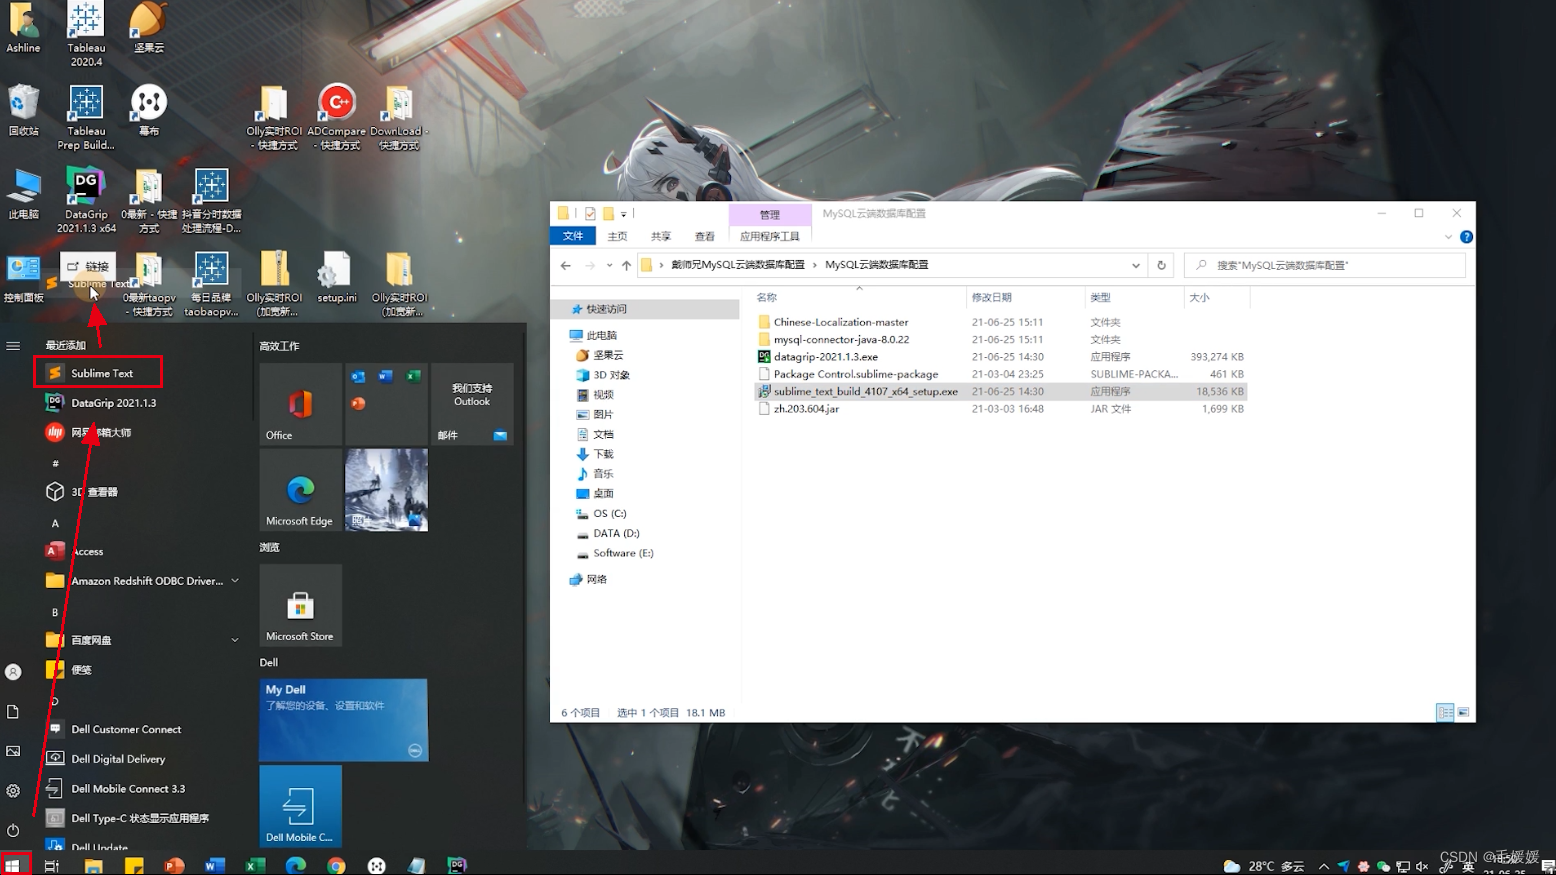Click the Office tile in Start menu
Image resolution: width=1556 pixels, height=875 pixels.
pyautogui.click(x=300, y=404)
